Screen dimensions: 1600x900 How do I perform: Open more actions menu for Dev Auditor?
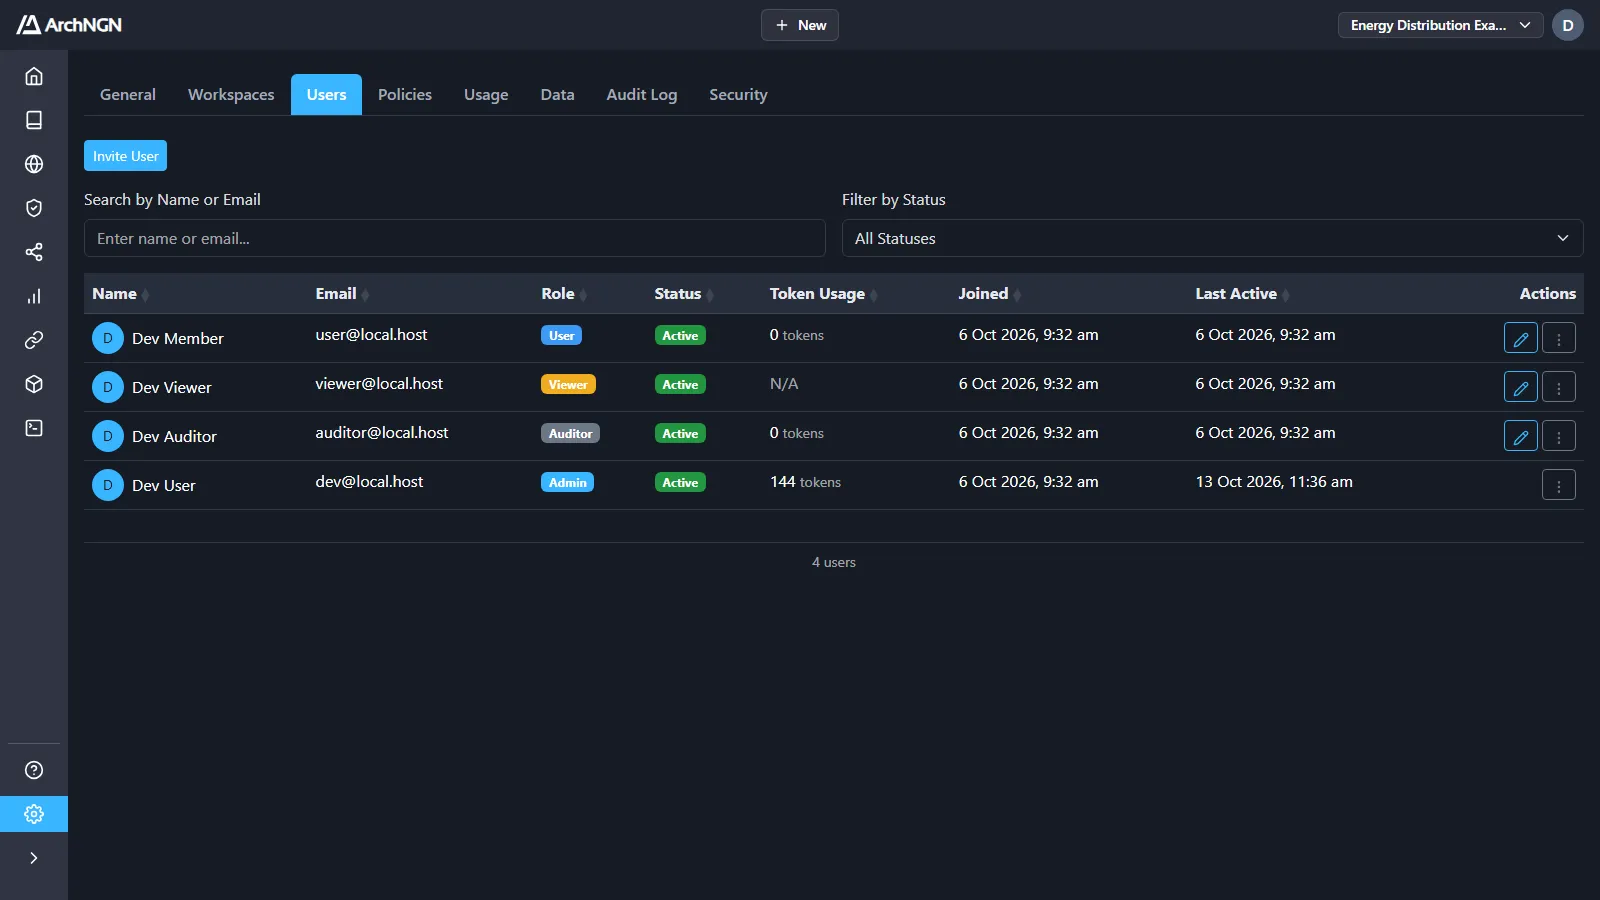(1559, 436)
